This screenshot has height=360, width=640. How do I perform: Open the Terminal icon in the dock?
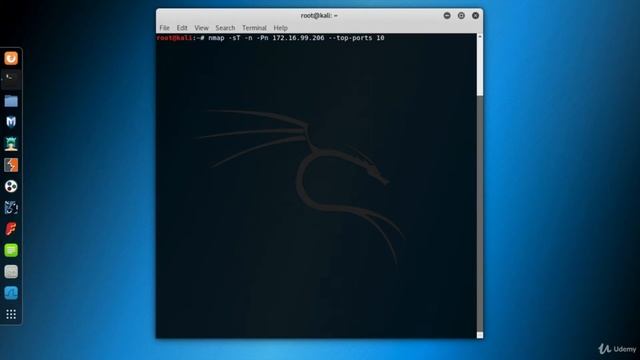coord(11,80)
